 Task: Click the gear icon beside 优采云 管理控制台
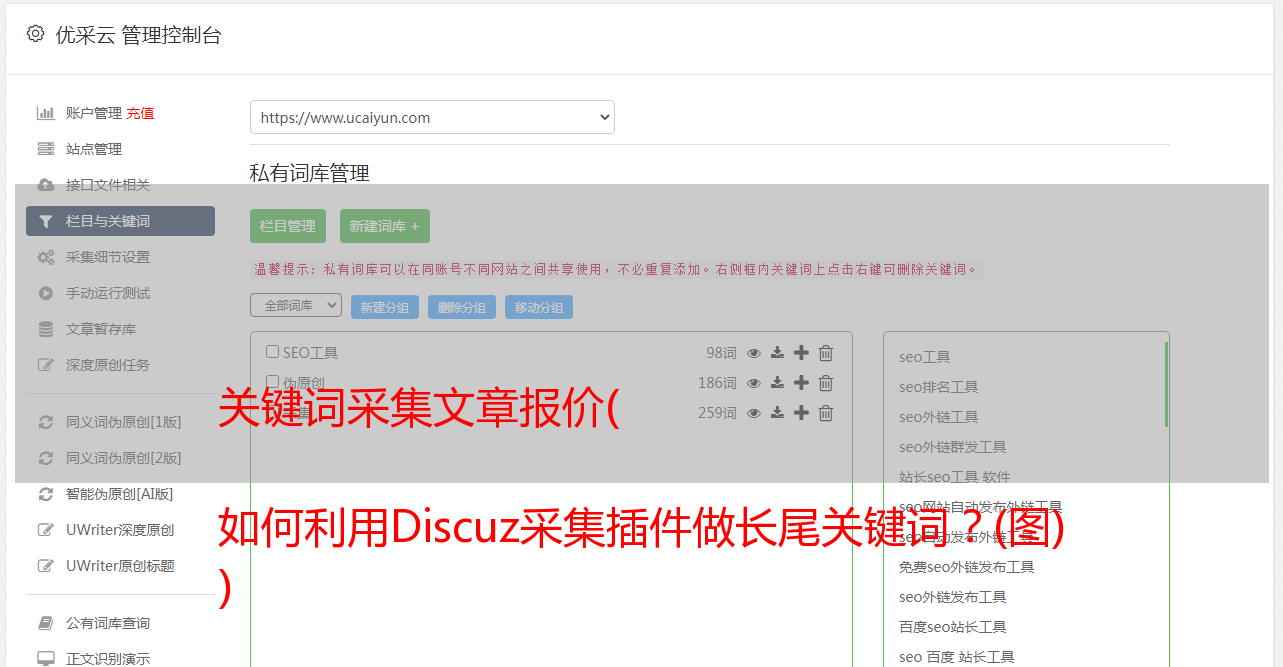pyautogui.click(x=35, y=34)
